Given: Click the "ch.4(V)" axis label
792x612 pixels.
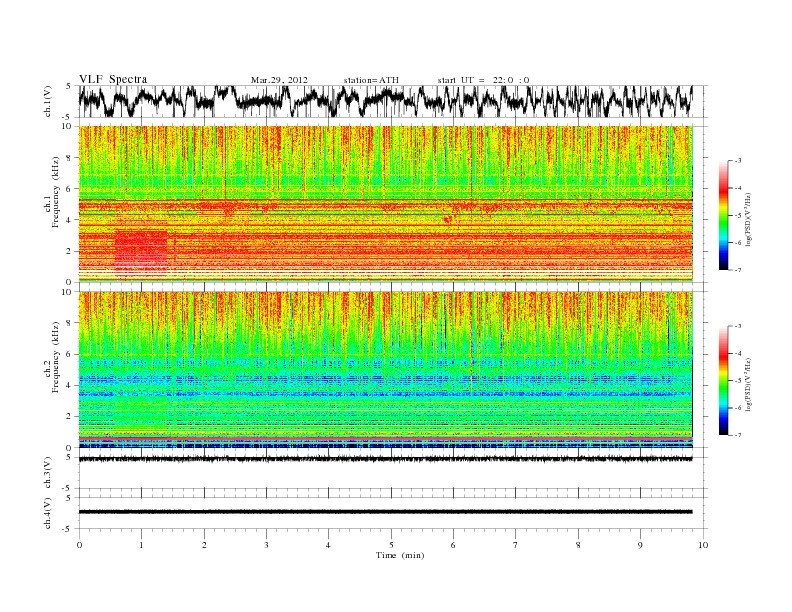Looking at the screenshot, I should 48,513.
